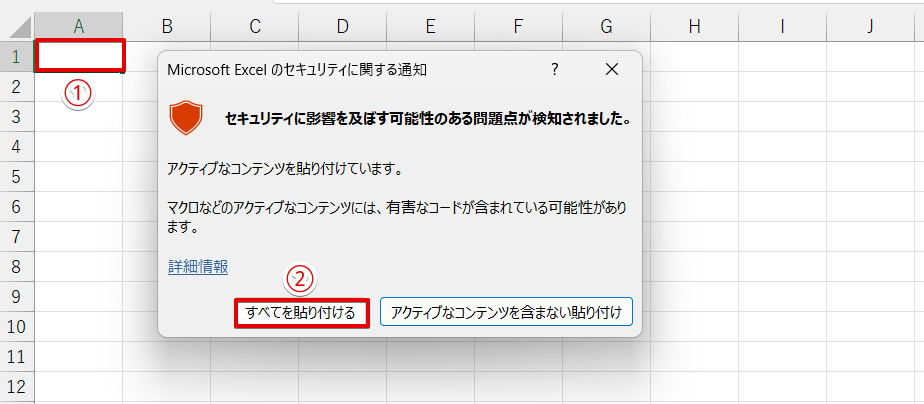Click the マクロなどのアクティブなコンテンツ warning paragraph
The width and height of the screenshot is (924, 404).
(x=397, y=217)
